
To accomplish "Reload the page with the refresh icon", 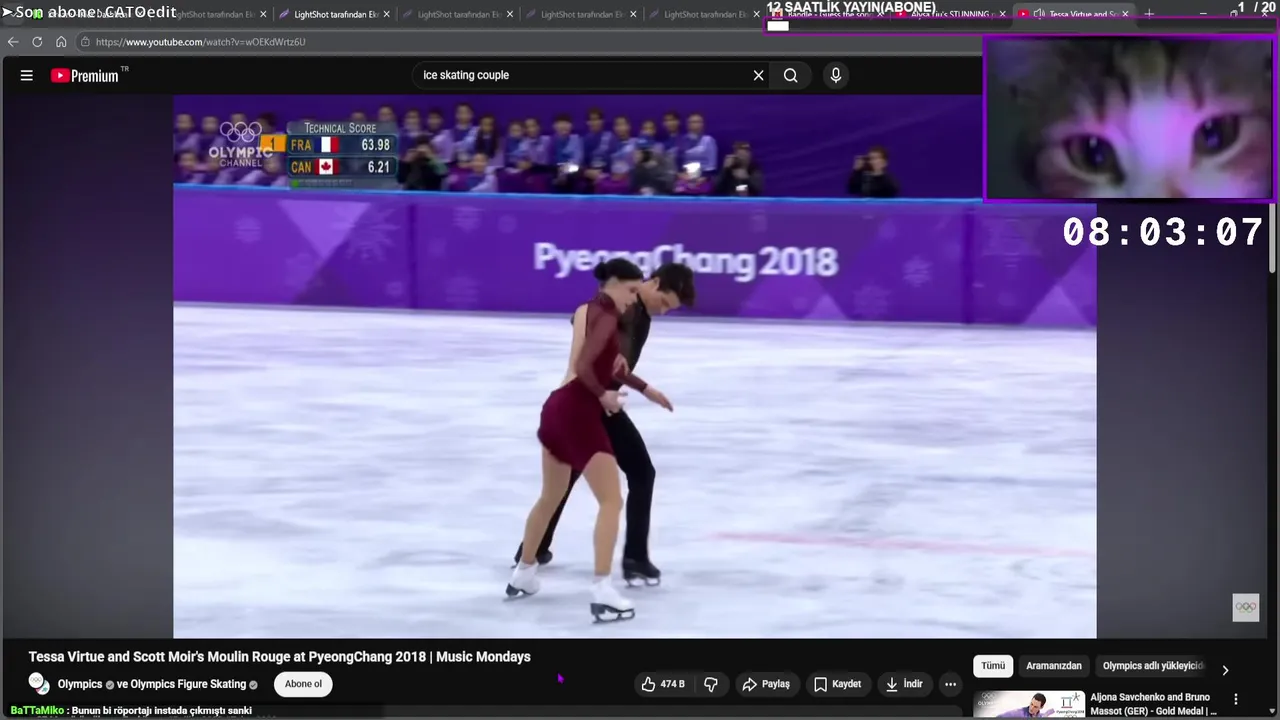I will pos(37,42).
